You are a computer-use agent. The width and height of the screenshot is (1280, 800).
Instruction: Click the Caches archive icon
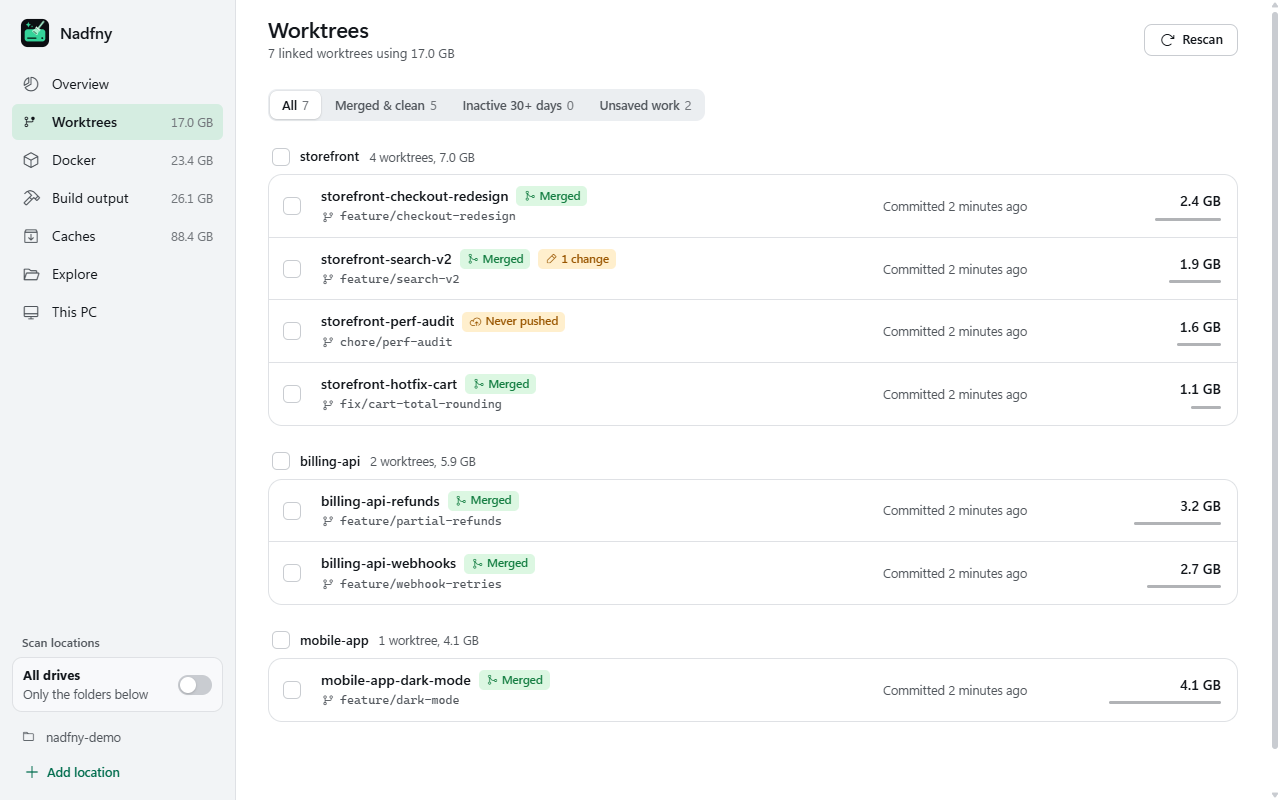tap(31, 236)
